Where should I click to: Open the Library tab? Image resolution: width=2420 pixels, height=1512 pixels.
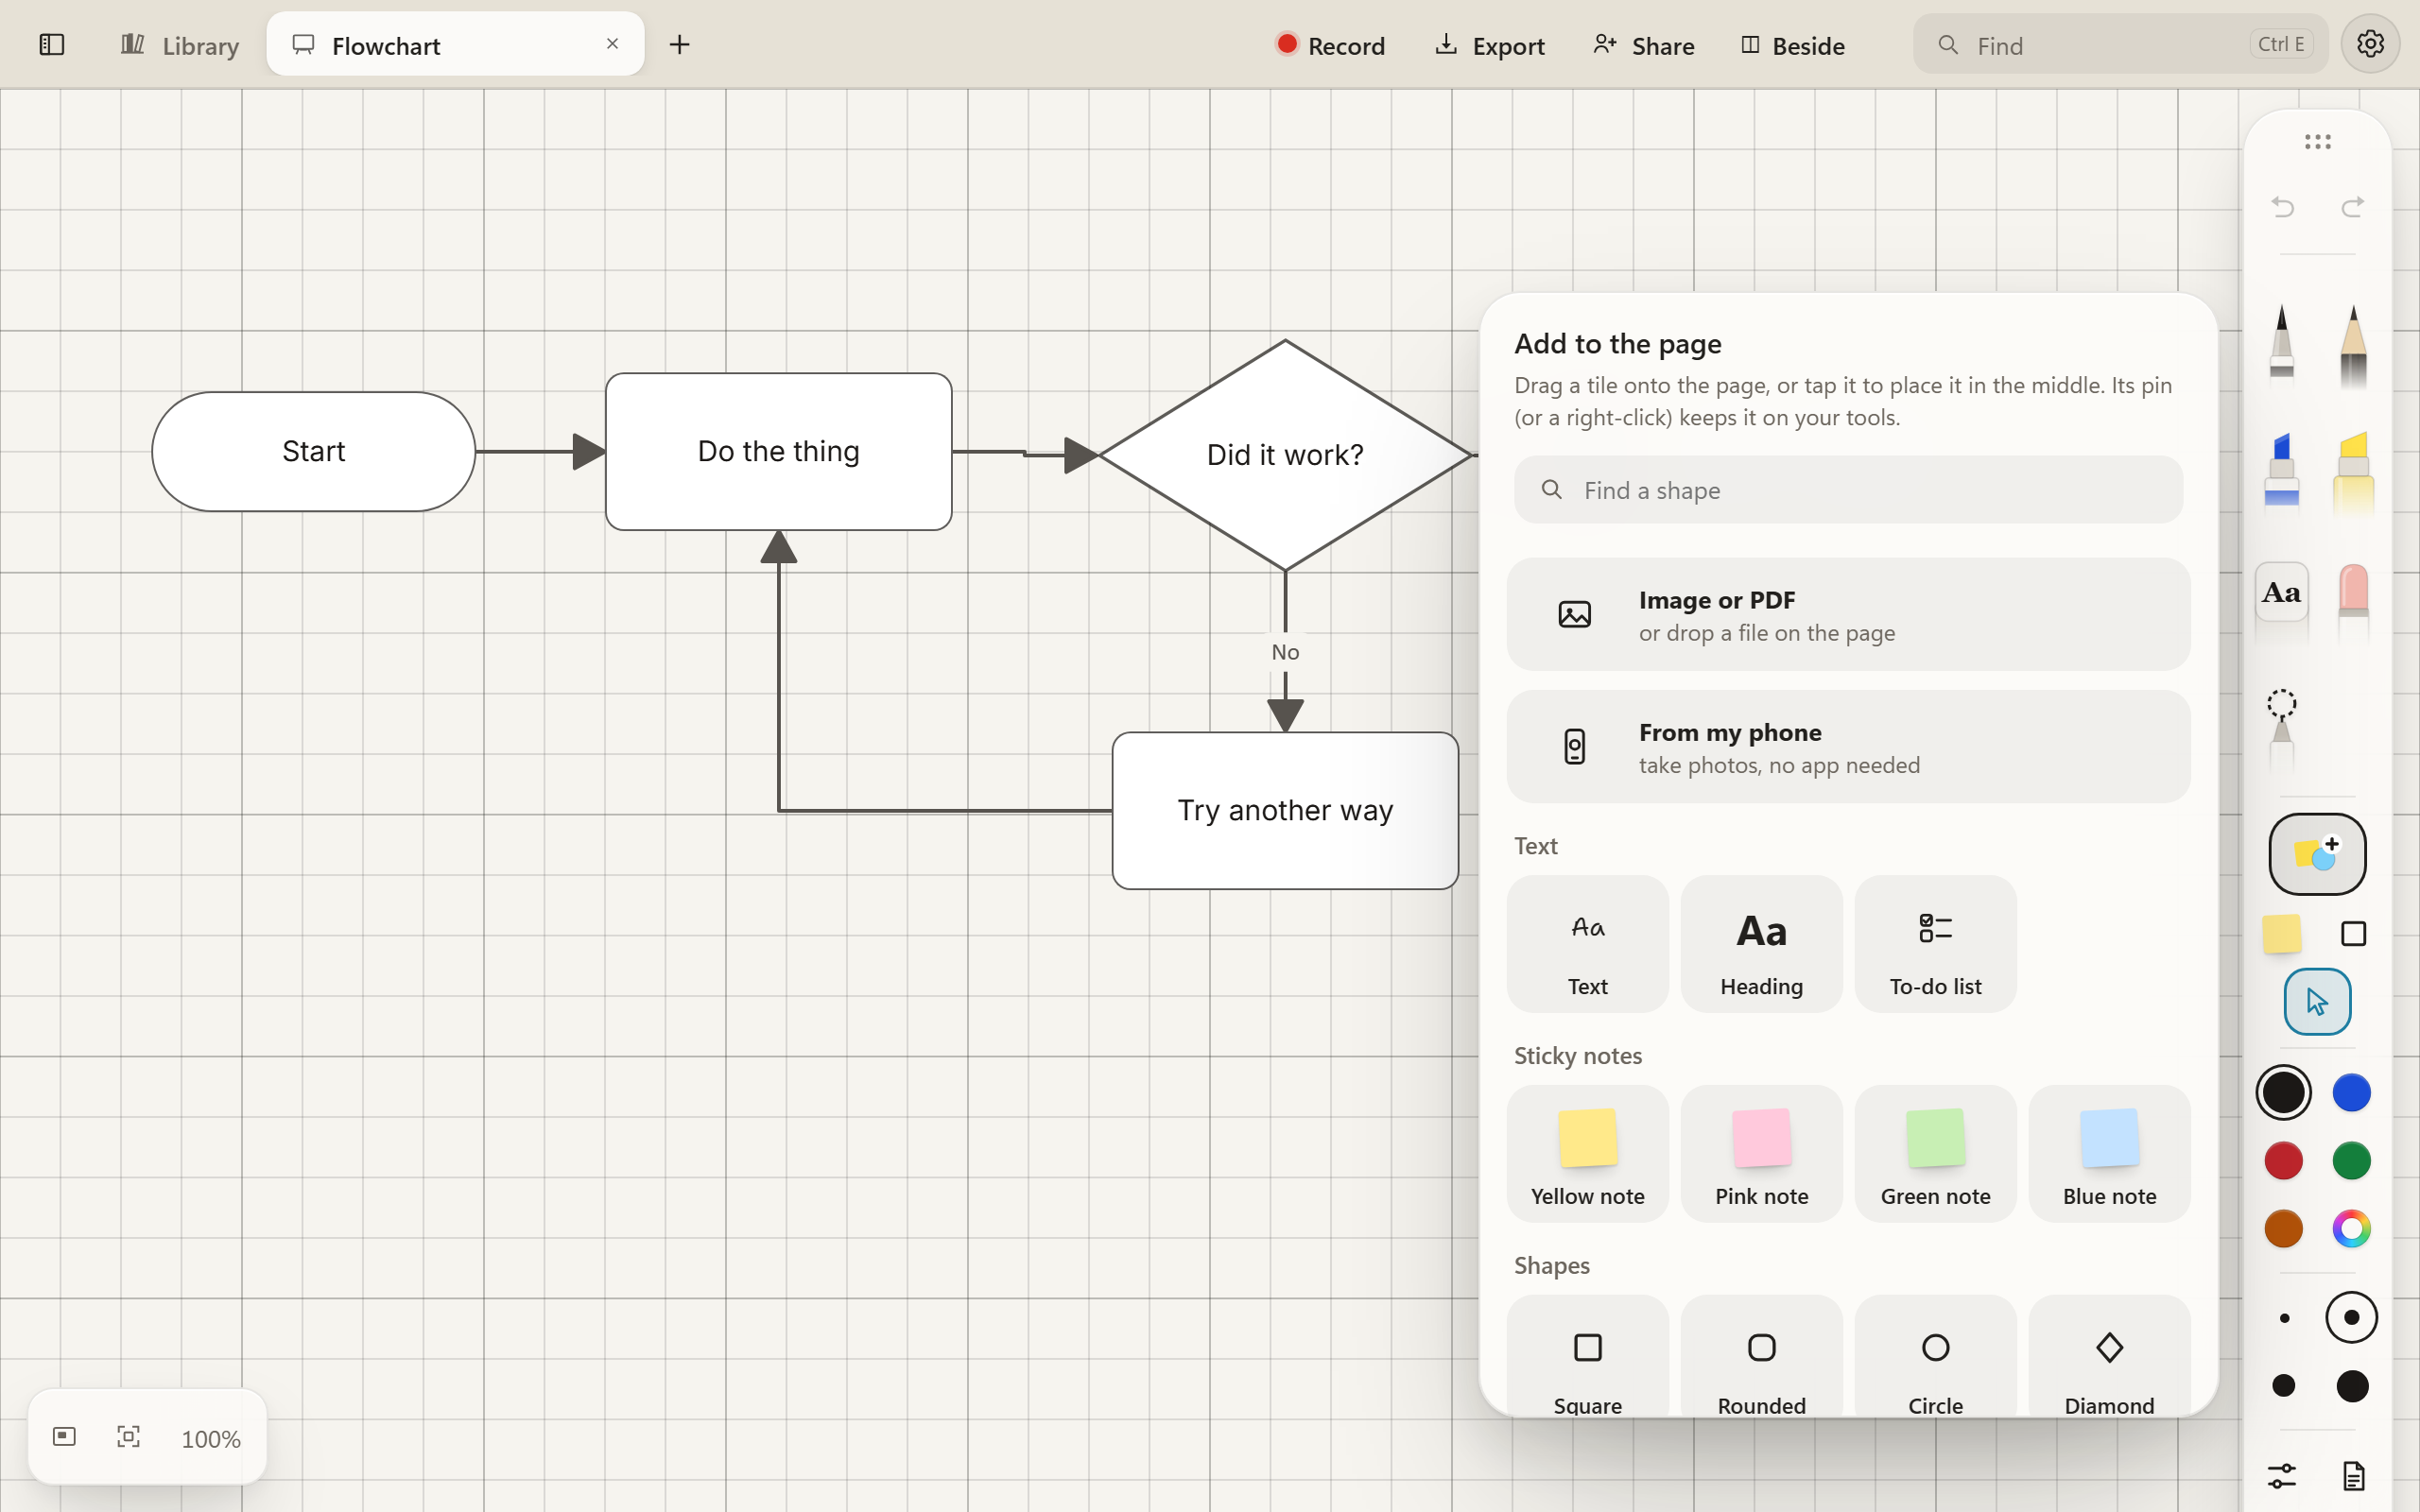[x=180, y=45]
